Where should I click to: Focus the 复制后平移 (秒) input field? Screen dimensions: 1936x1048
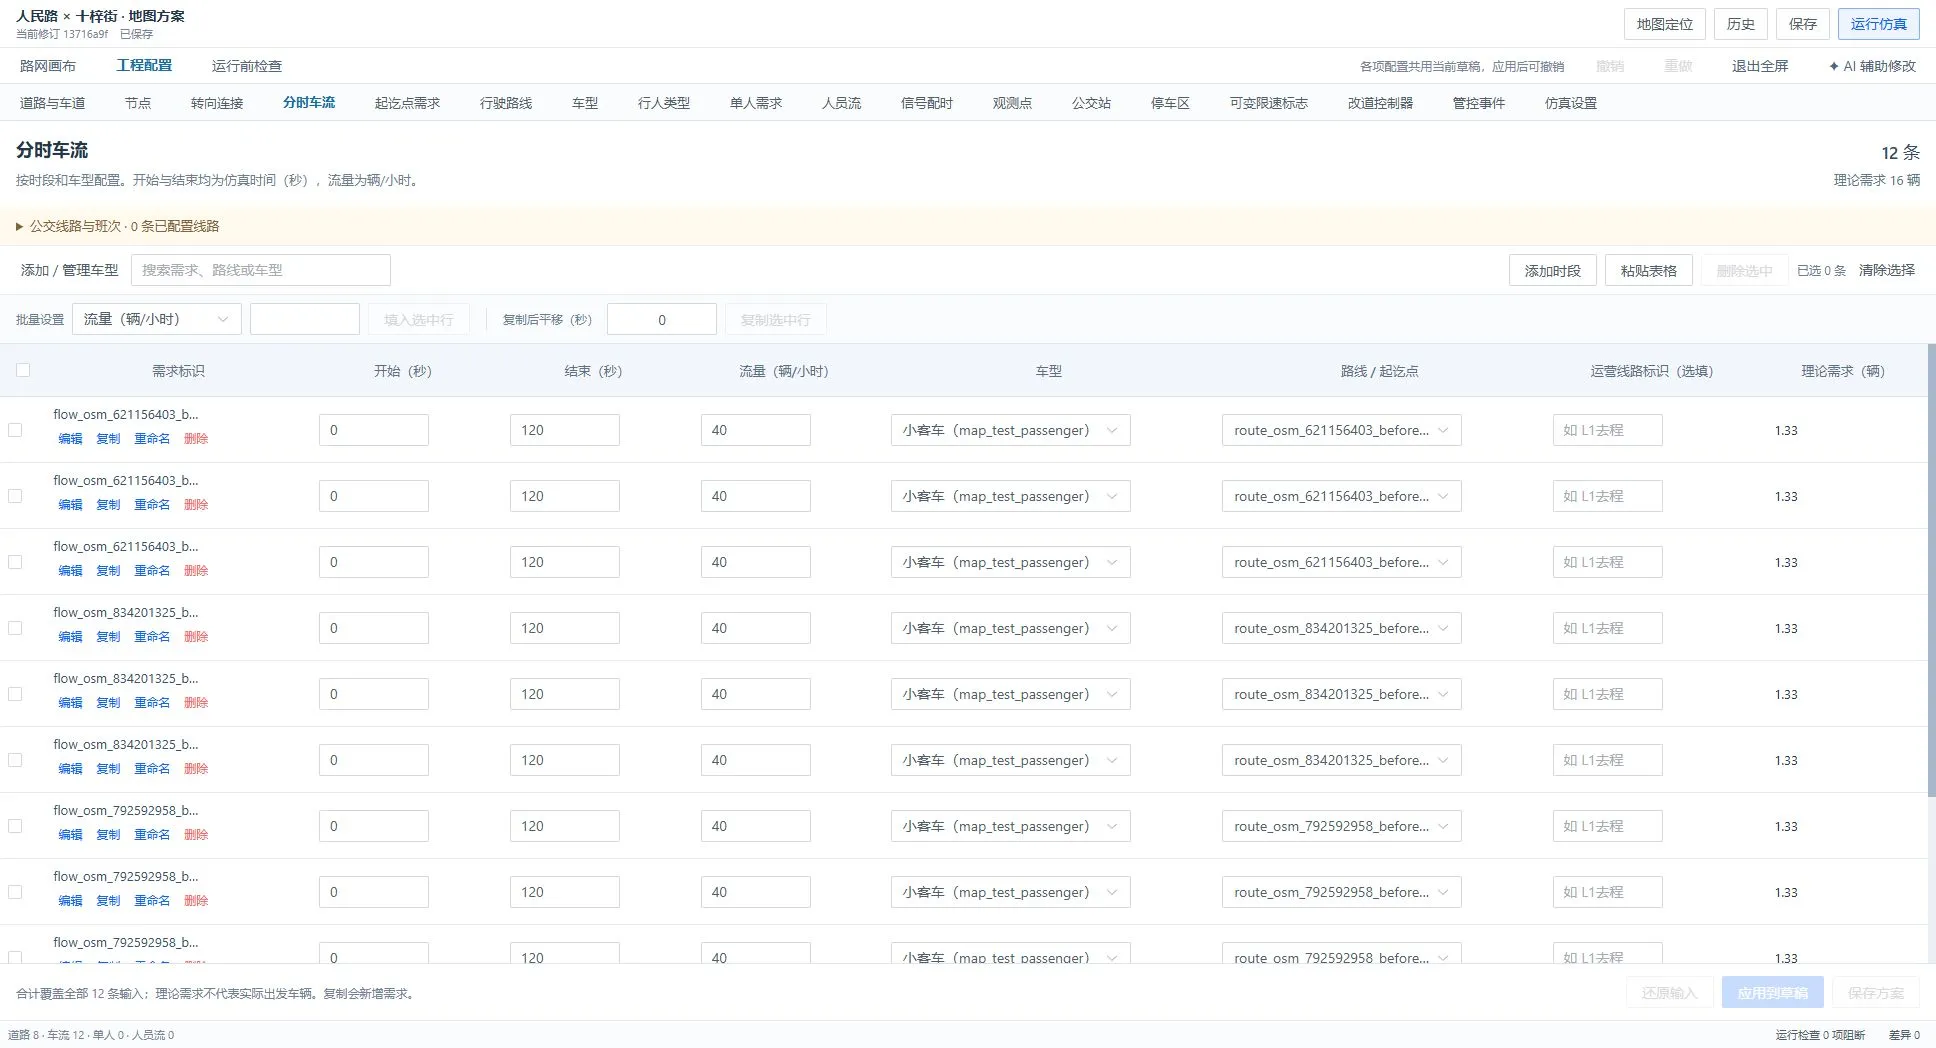tap(662, 319)
